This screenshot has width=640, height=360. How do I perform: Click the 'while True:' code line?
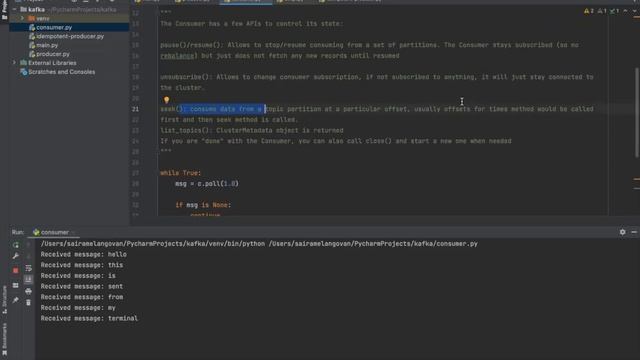click(x=180, y=173)
